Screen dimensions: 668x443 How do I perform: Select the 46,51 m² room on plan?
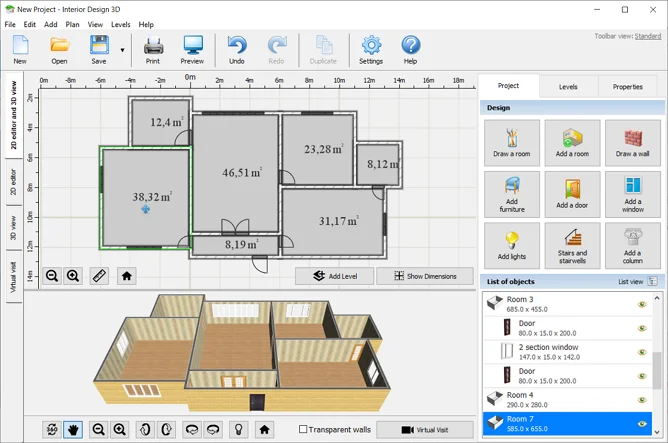pyautogui.click(x=236, y=173)
